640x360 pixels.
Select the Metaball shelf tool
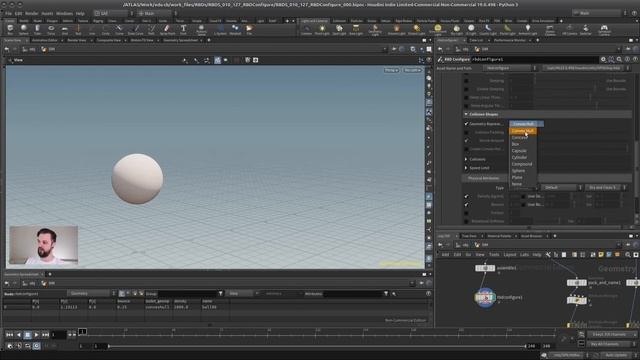click(235, 29)
